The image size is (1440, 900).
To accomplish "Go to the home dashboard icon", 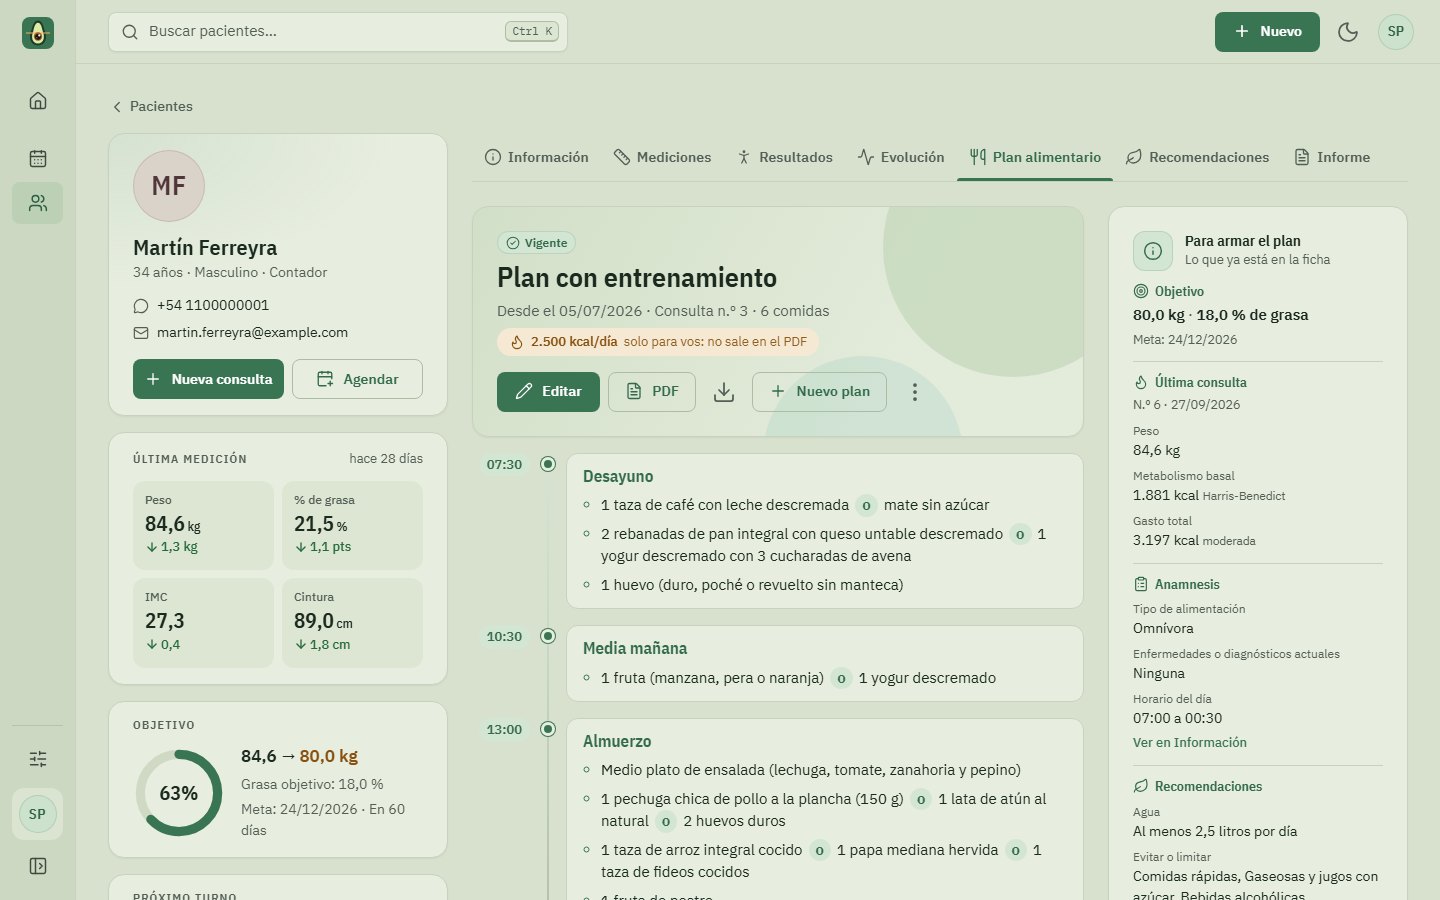I will tap(38, 100).
